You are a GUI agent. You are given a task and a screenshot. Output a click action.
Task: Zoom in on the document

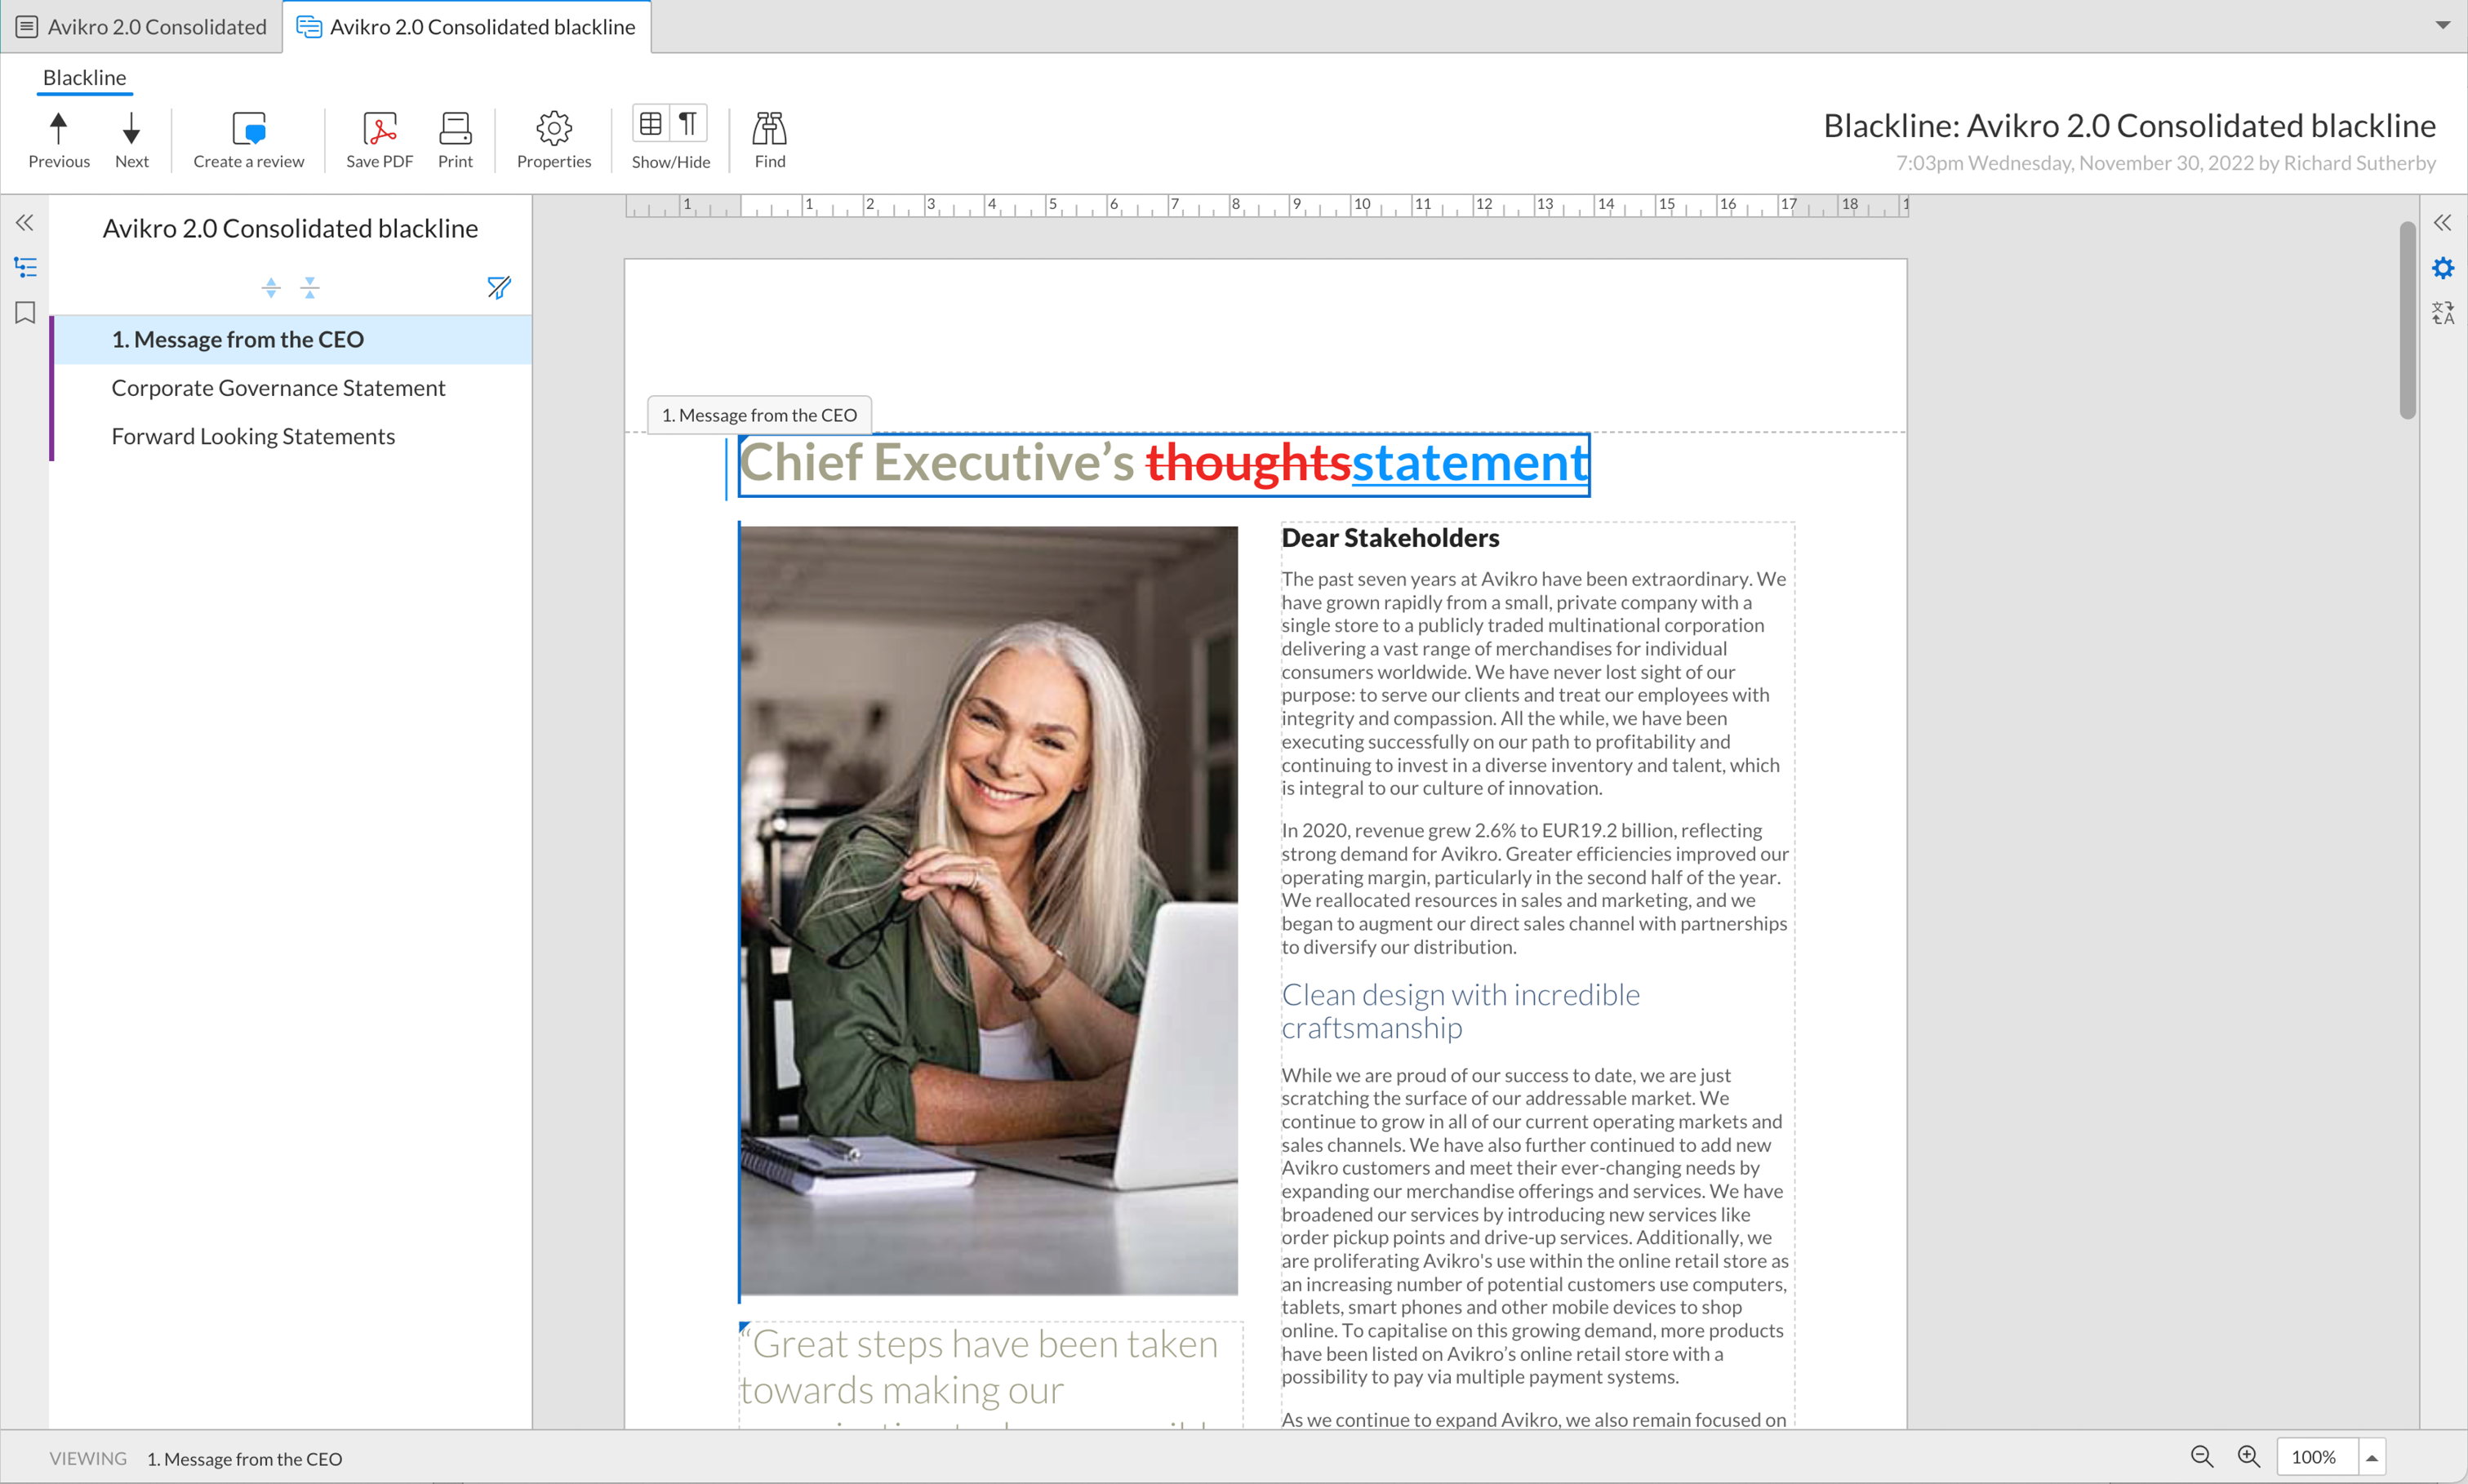point(2249,1457)
